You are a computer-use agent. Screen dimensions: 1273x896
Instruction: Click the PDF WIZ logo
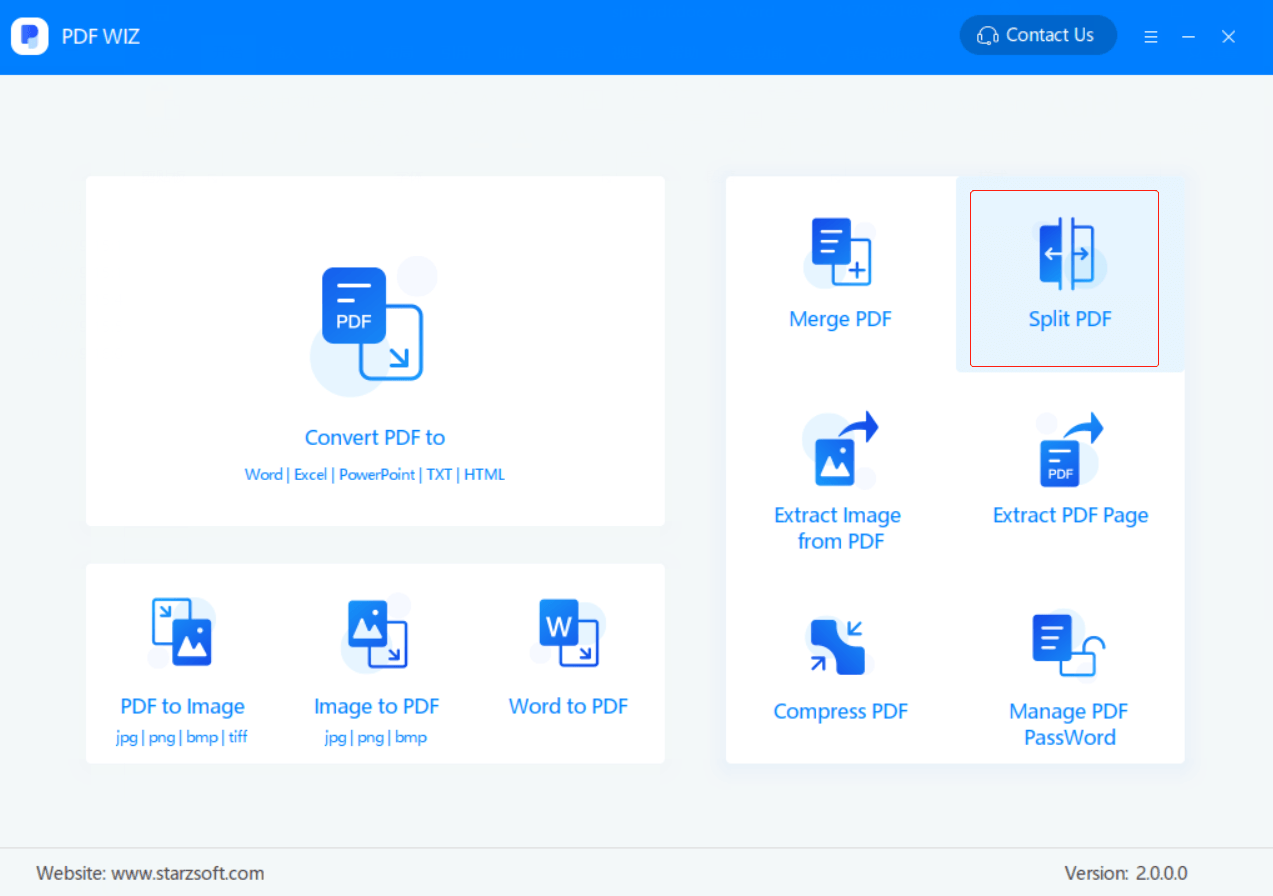coord(29,35)
